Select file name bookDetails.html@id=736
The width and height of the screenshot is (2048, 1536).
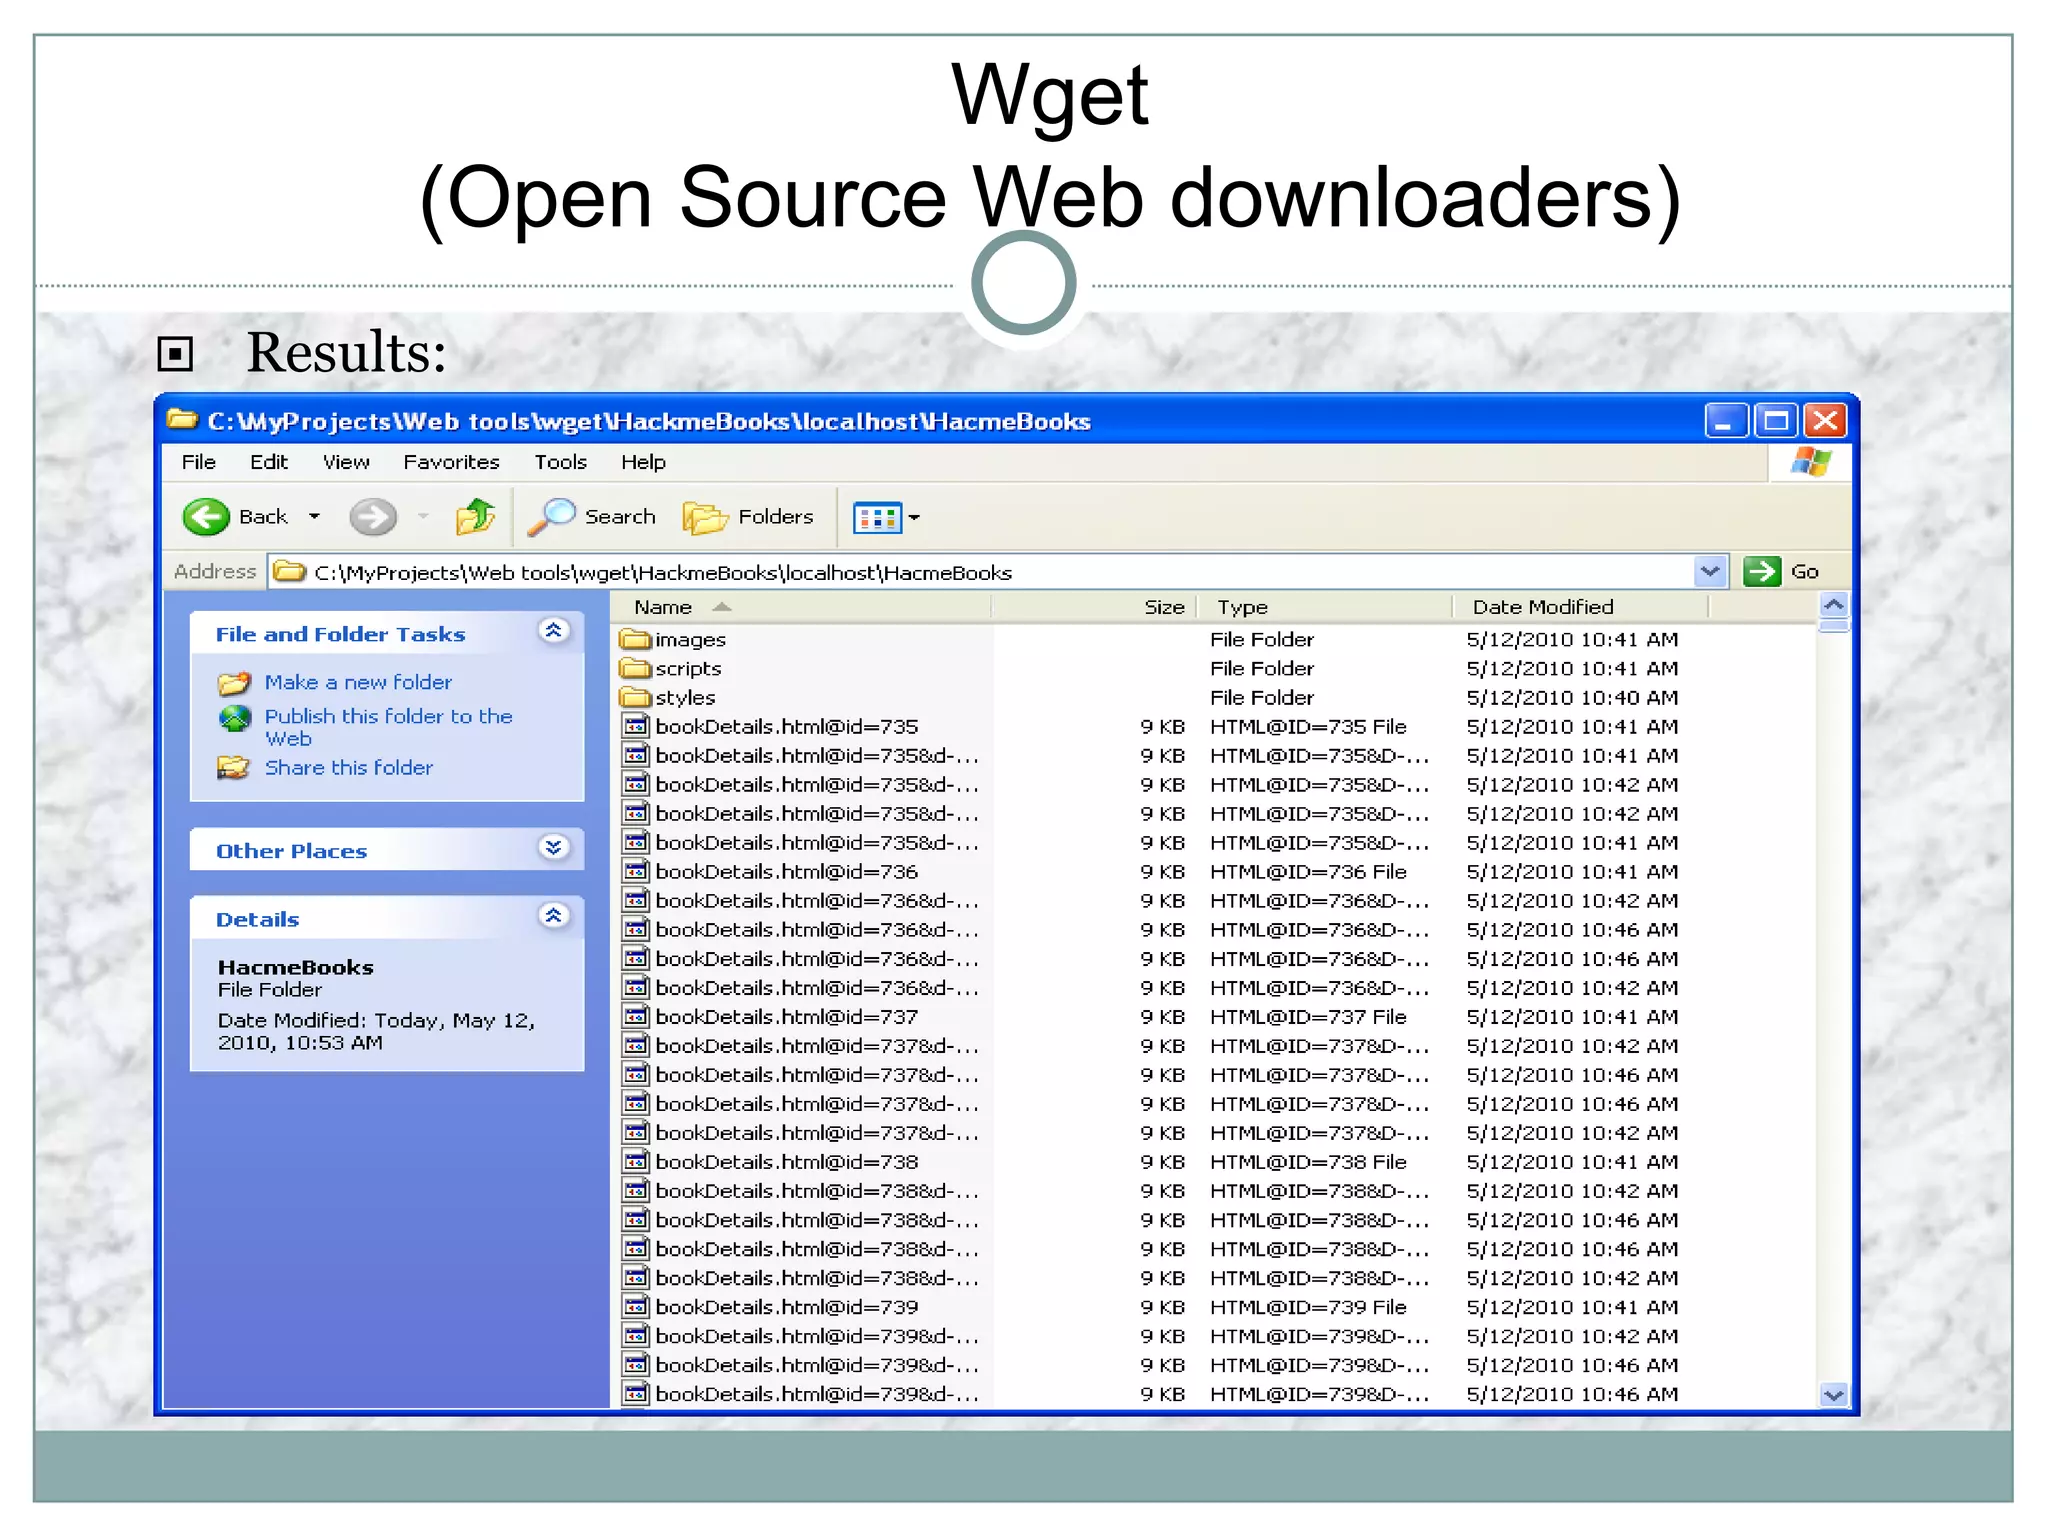(x=787, y=871)
